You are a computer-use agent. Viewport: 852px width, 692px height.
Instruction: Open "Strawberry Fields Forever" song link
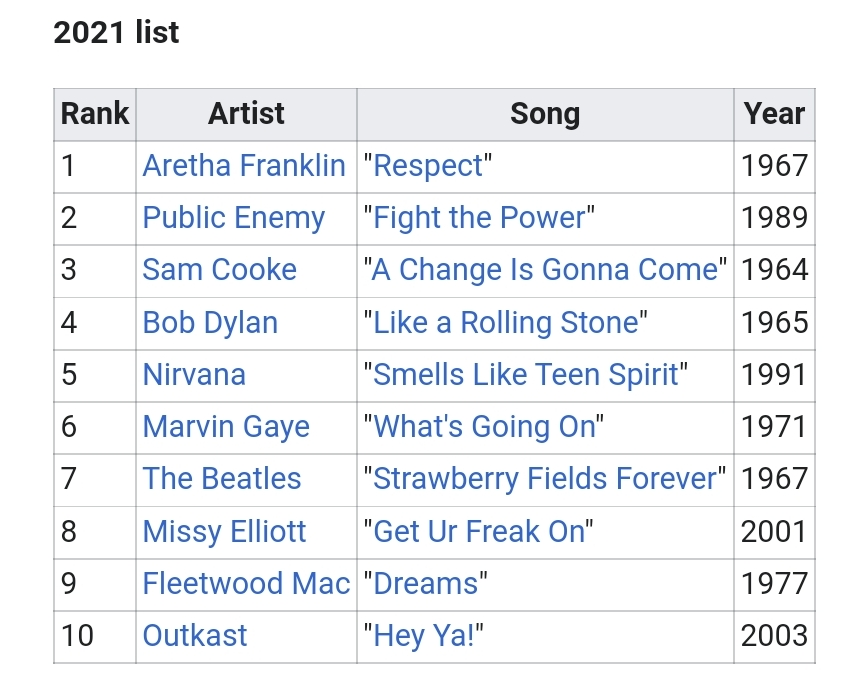point(545,479)
